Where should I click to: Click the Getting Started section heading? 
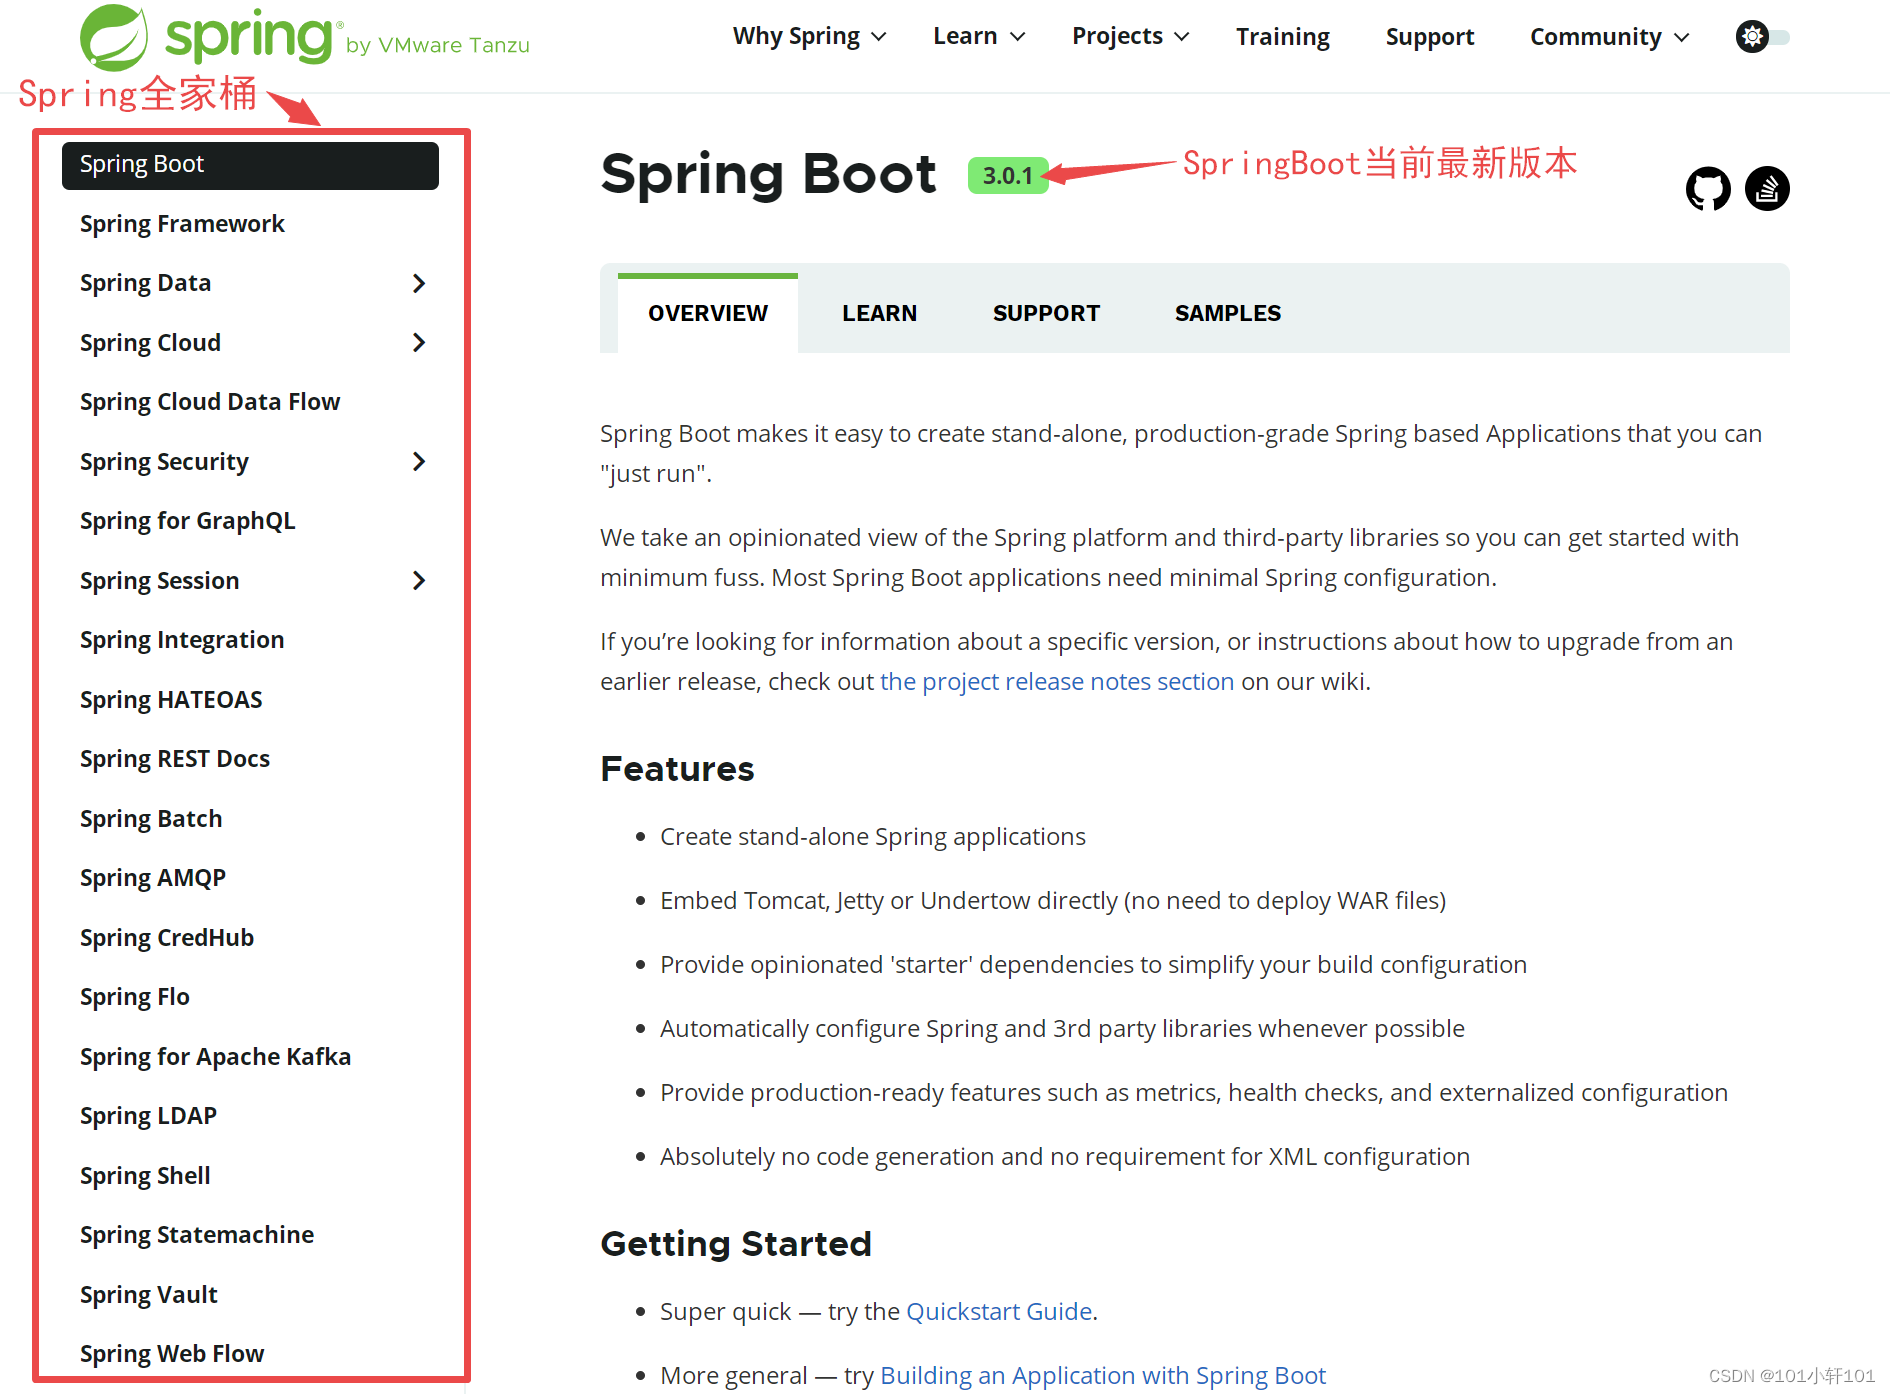click(736, 1244)
